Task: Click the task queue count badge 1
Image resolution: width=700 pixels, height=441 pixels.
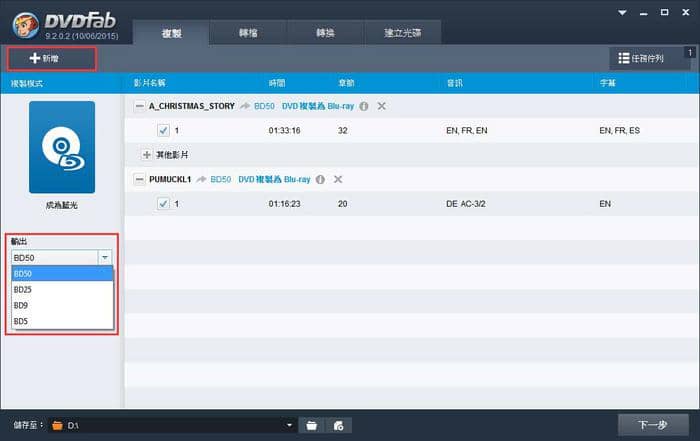Action: coord(690,52)
